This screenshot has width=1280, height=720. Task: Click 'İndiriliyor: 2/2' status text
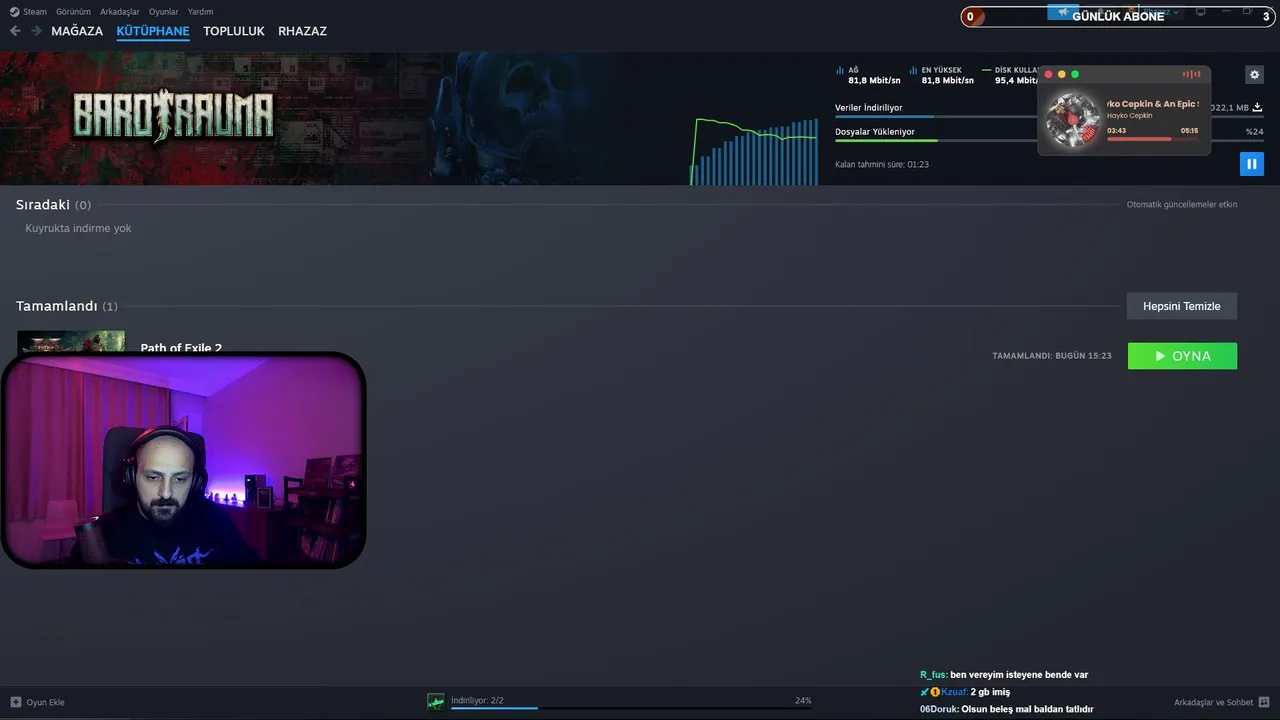(x=477, y=700)
